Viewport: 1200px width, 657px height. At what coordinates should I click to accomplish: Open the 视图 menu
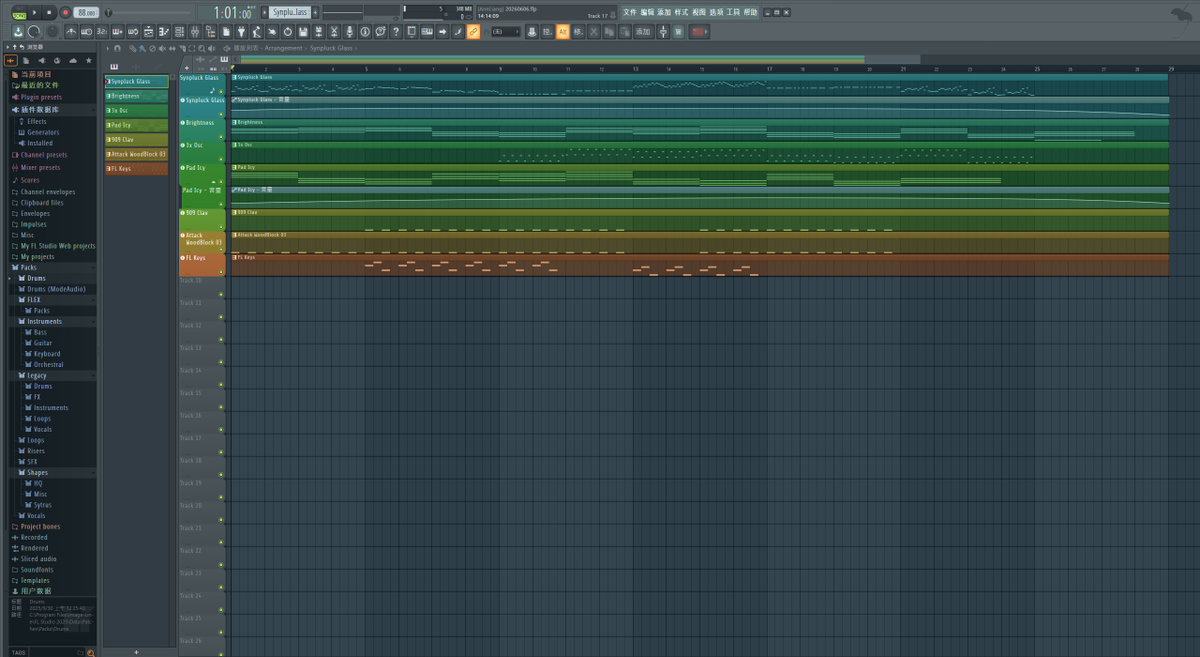point(699,13)
